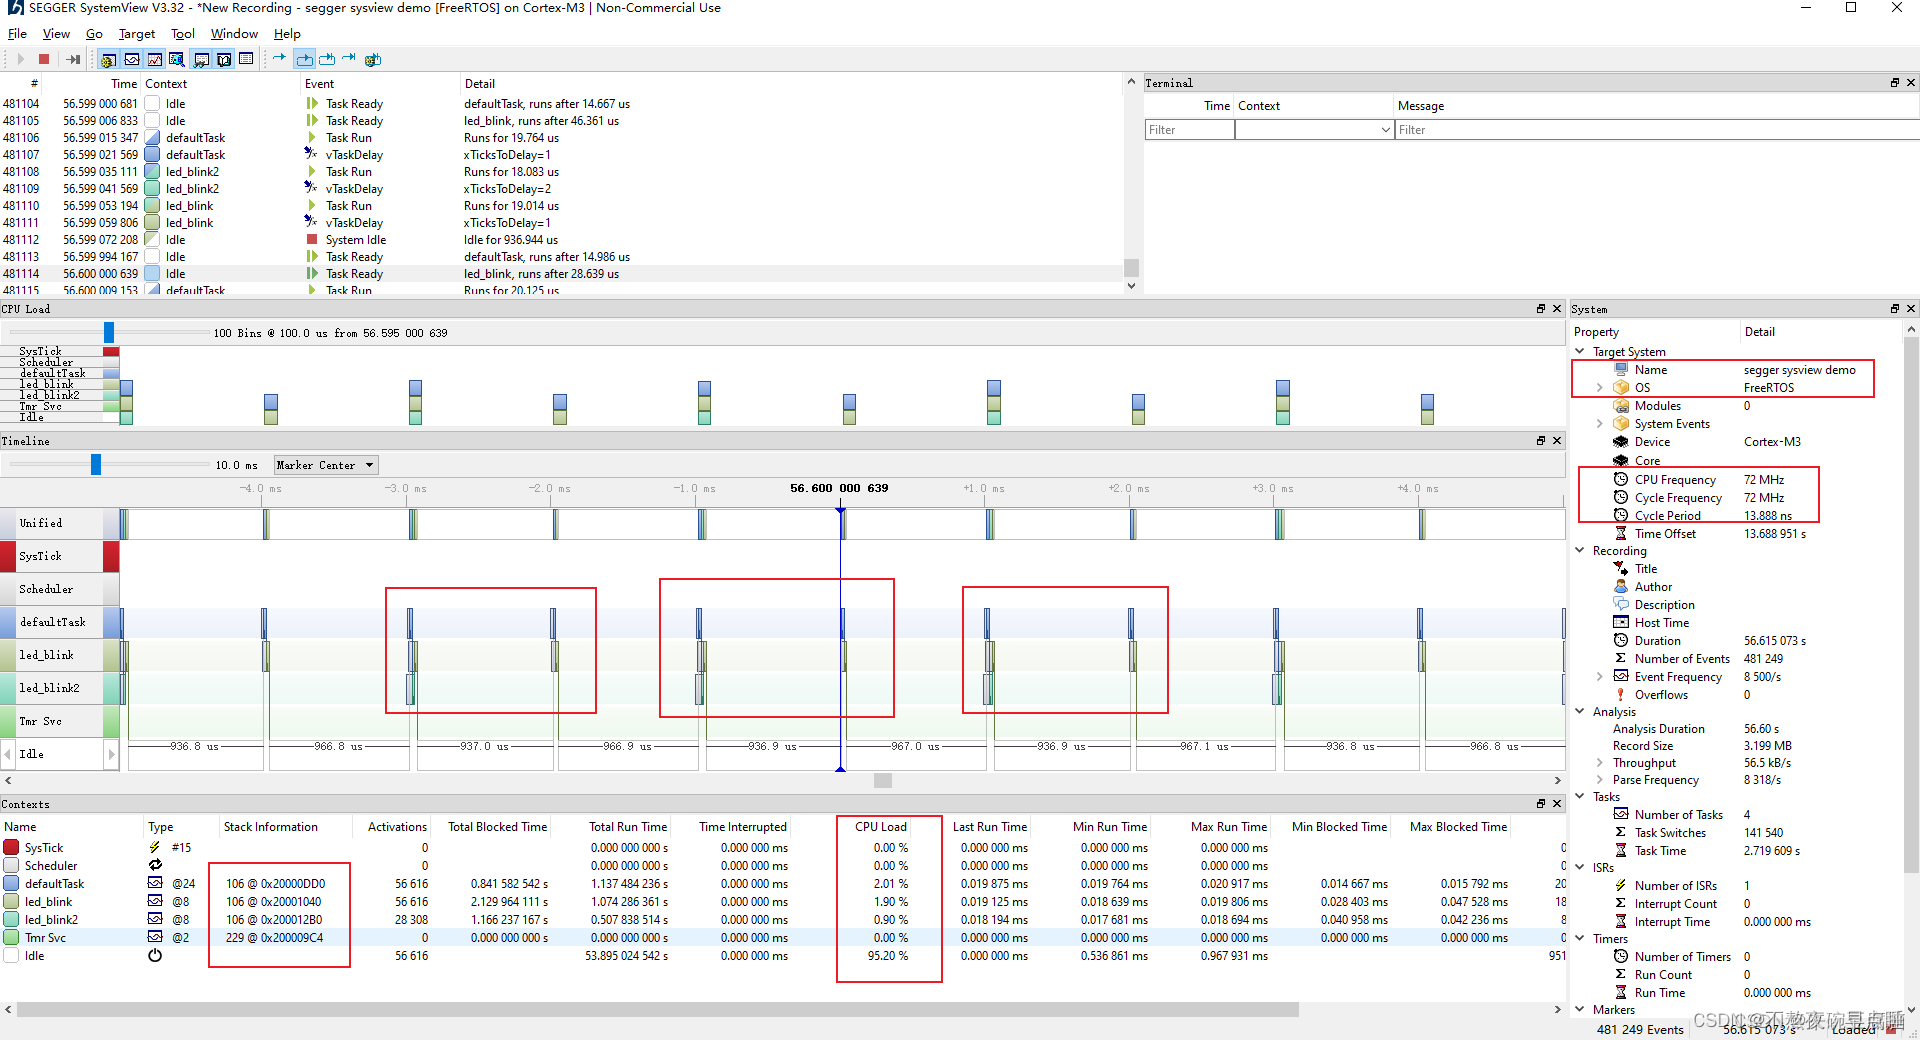Toggle the Contexts window toolbar button

(246, 59)
